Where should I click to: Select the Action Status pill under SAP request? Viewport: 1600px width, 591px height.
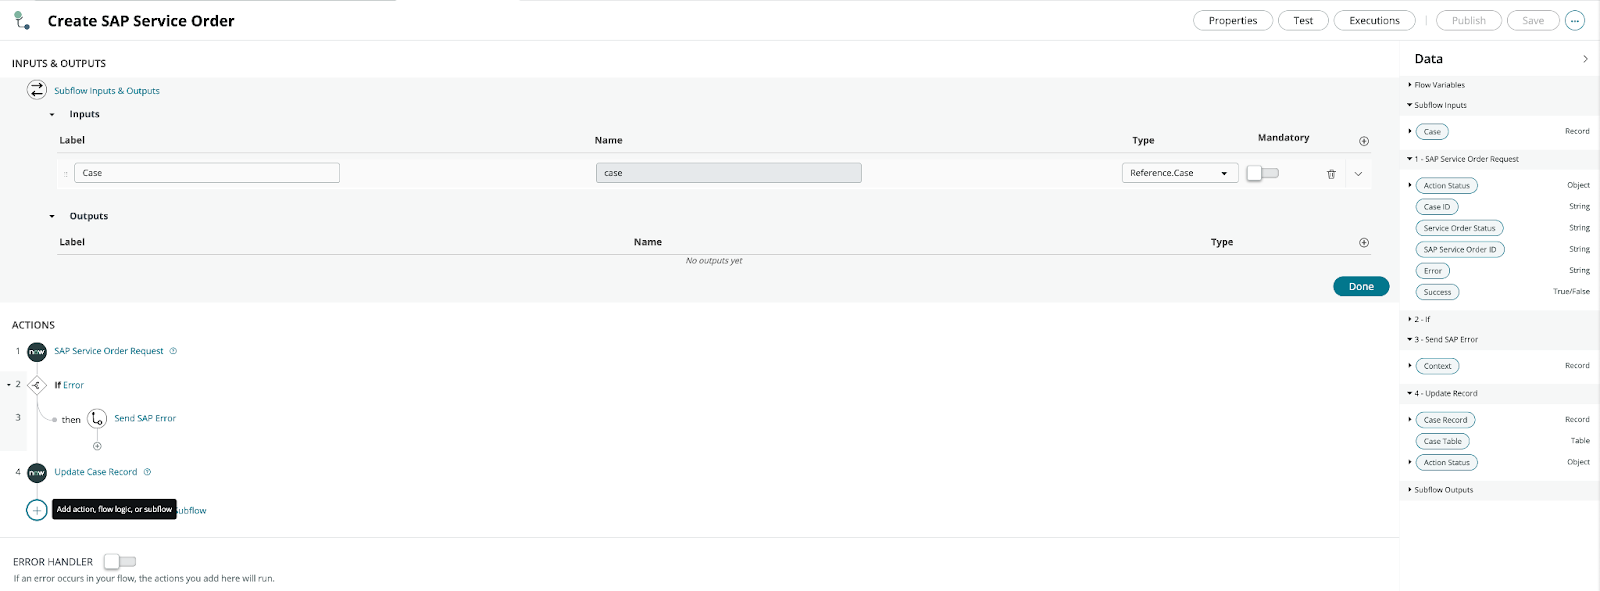tap(1446, 186)
